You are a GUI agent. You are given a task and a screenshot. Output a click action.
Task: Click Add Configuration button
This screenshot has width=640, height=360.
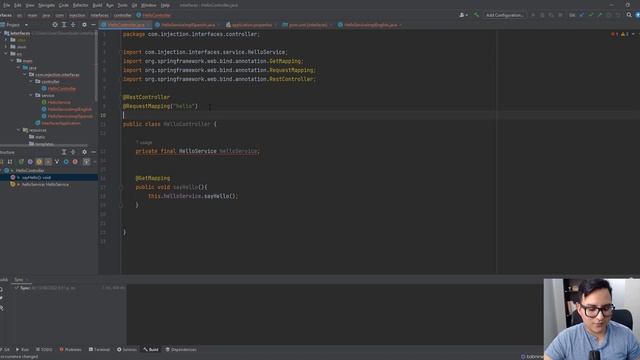504,15
